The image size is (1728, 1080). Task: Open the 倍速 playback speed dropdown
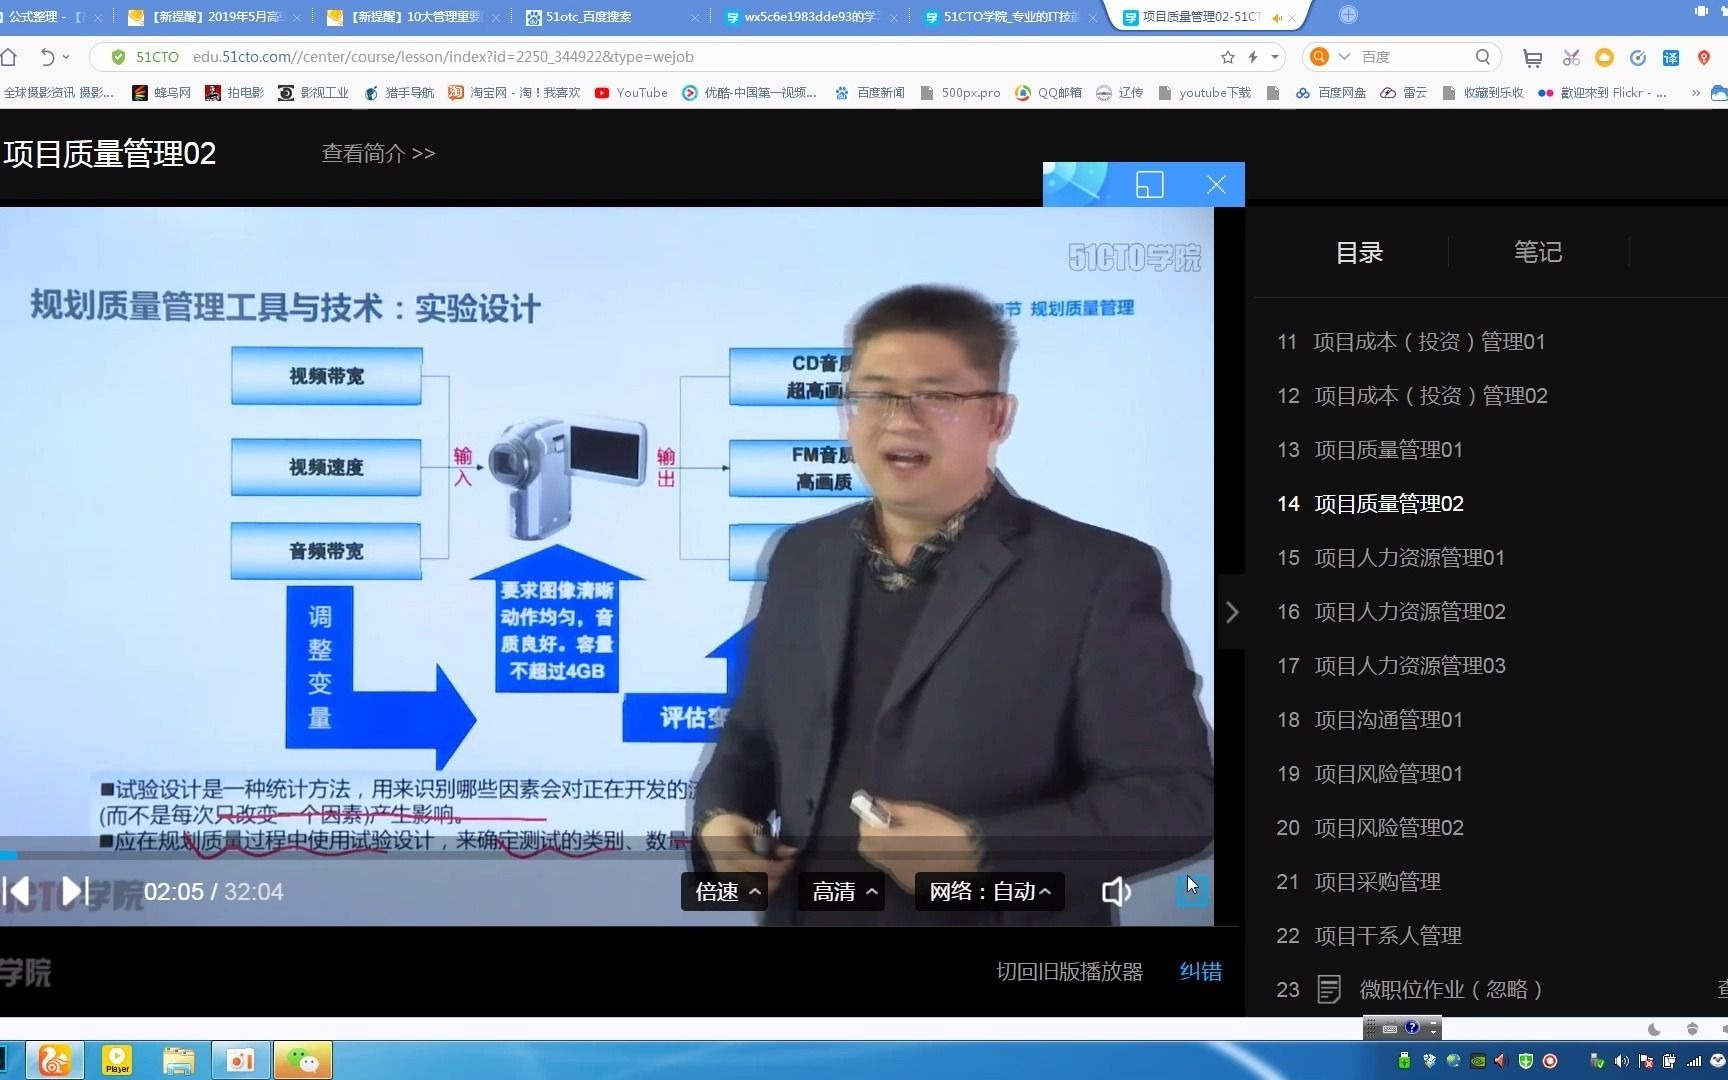pyautogui.click(x=723, y=891)
